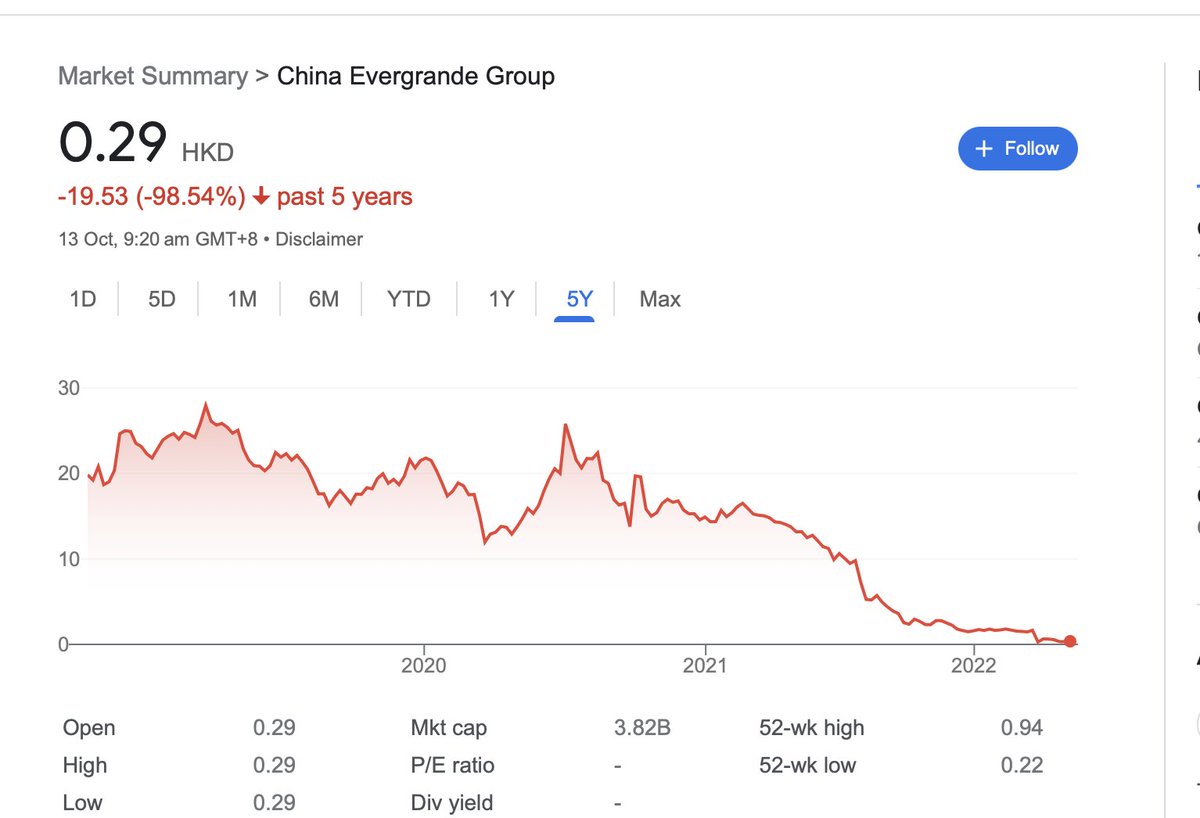This screenshot has width=1200, height=818.
Task: Show the YTD price chart
Action: (x=408, y=299)
